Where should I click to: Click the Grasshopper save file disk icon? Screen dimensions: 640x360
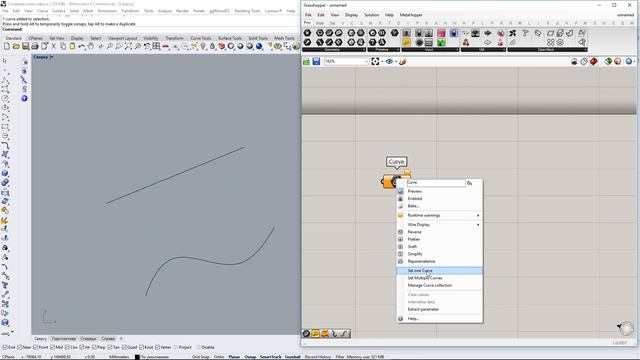pos(316,61)
